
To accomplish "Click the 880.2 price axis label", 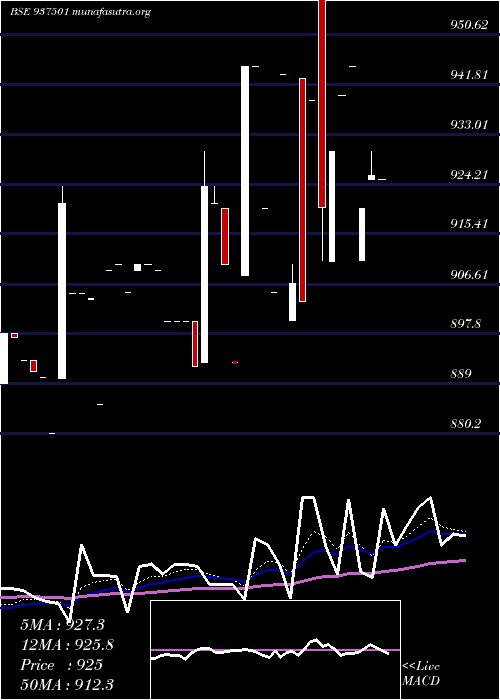I will pyautogui.click(x=466, y=424).
